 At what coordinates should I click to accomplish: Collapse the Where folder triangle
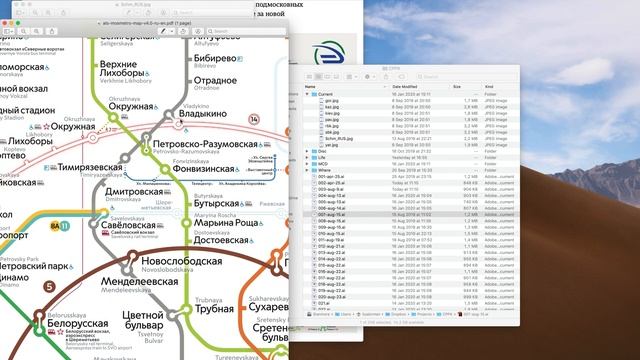[x=307, y=170]
